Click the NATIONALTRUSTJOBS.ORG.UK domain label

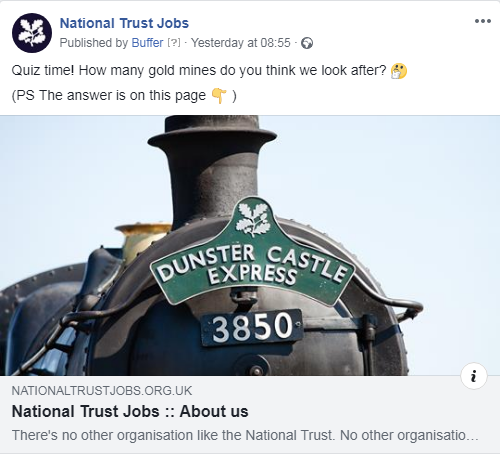[x=102, y=391]
